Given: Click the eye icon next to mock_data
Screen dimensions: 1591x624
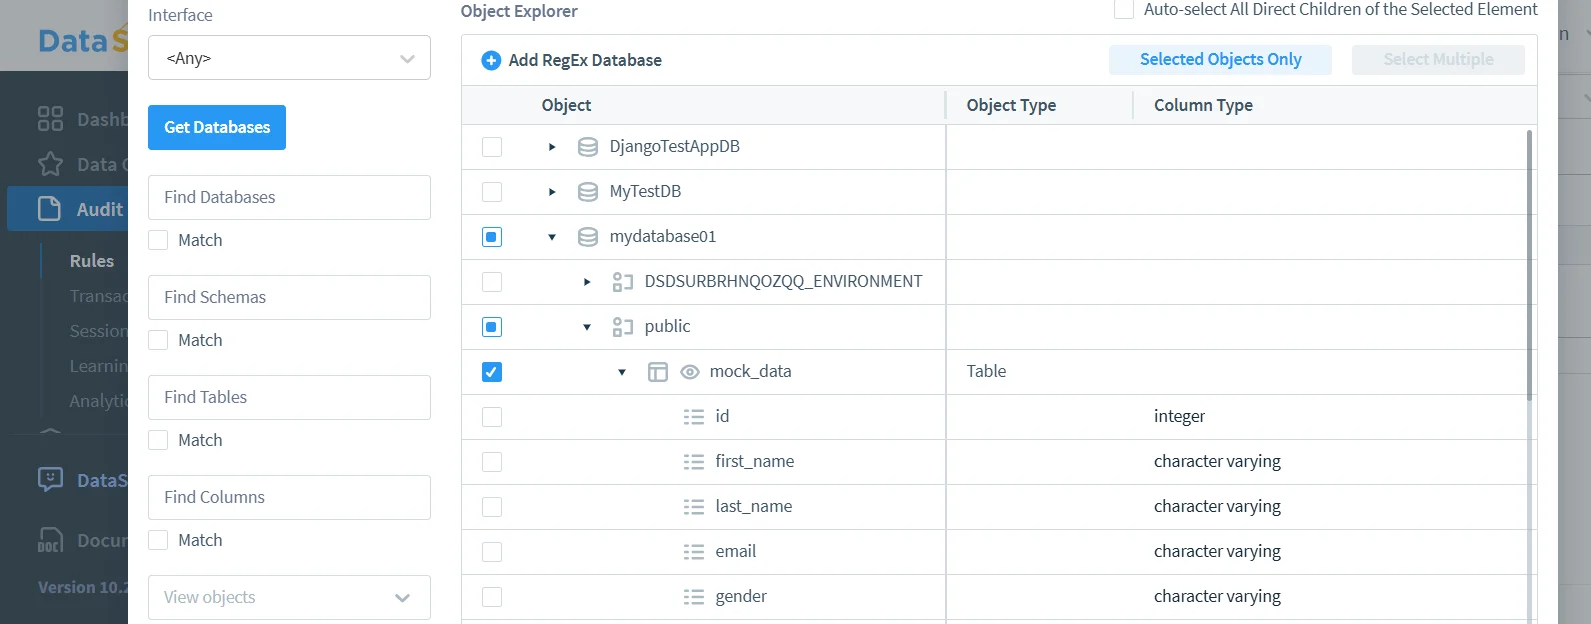Looking at the screenshot, I should [x=689, y=372].
